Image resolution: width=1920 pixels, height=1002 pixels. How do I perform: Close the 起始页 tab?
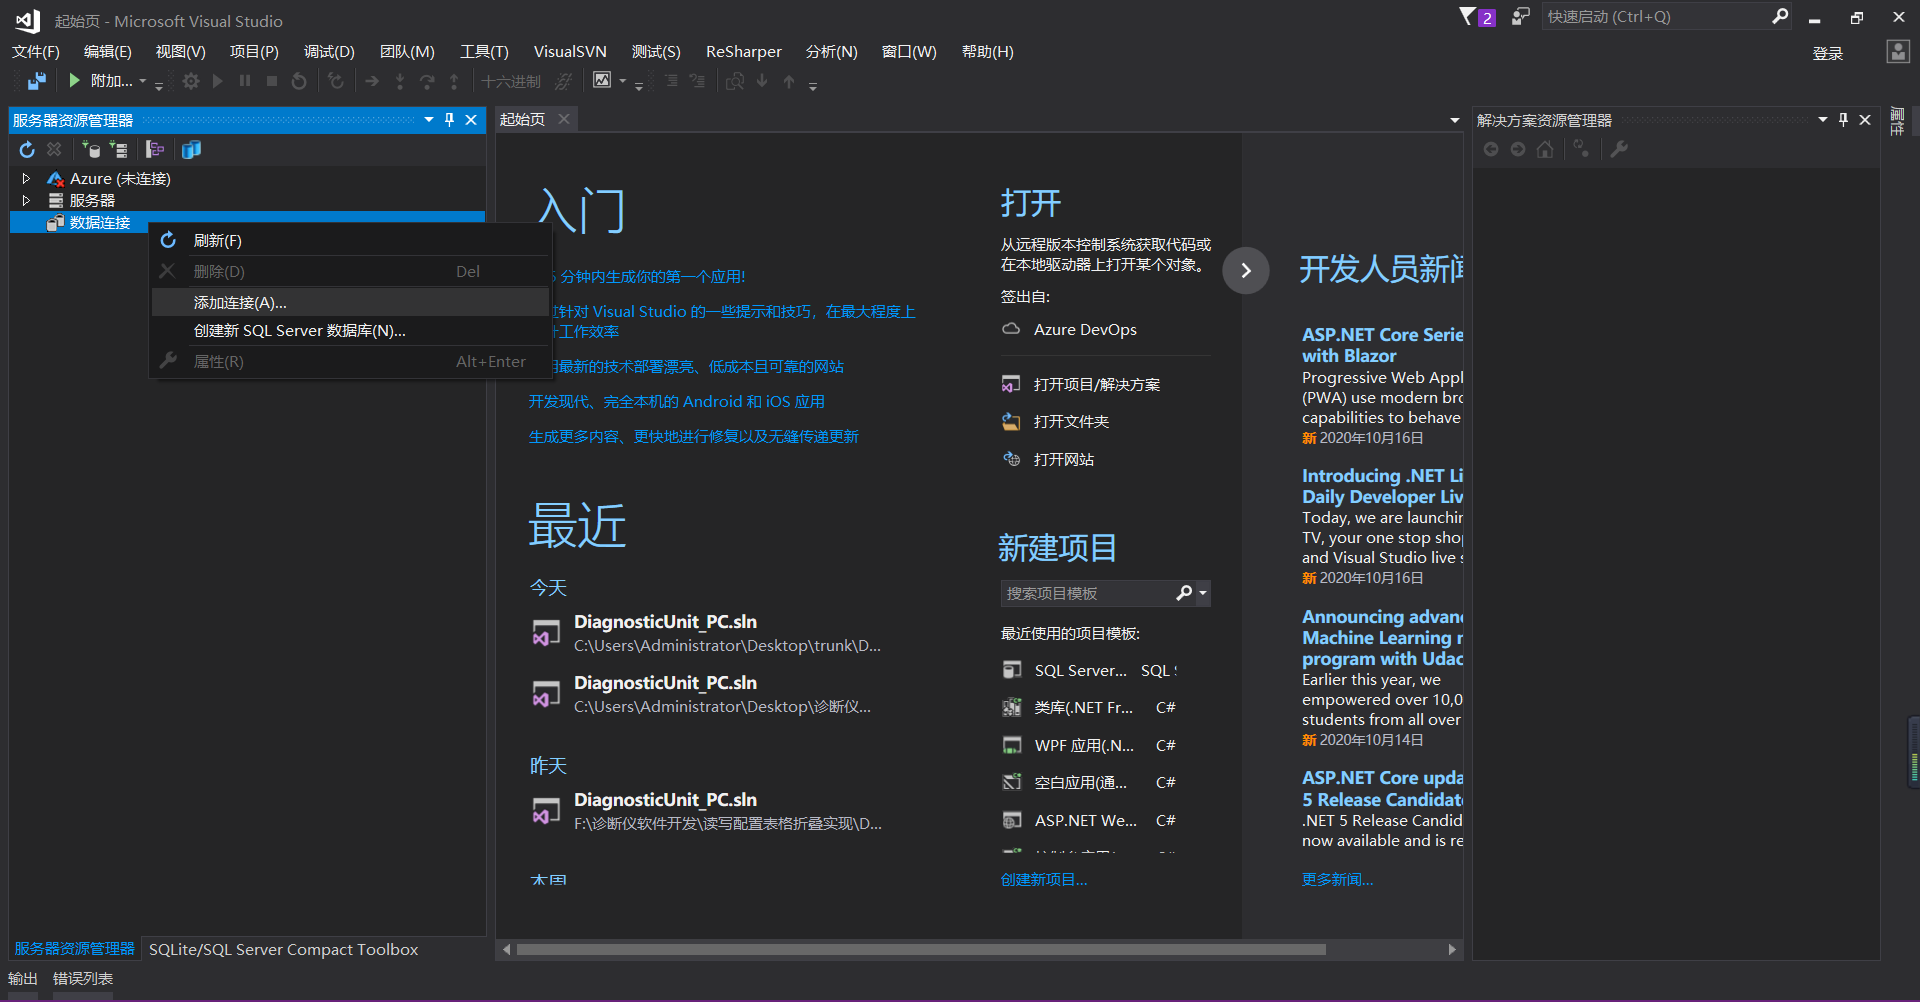[x=564, y=119]
